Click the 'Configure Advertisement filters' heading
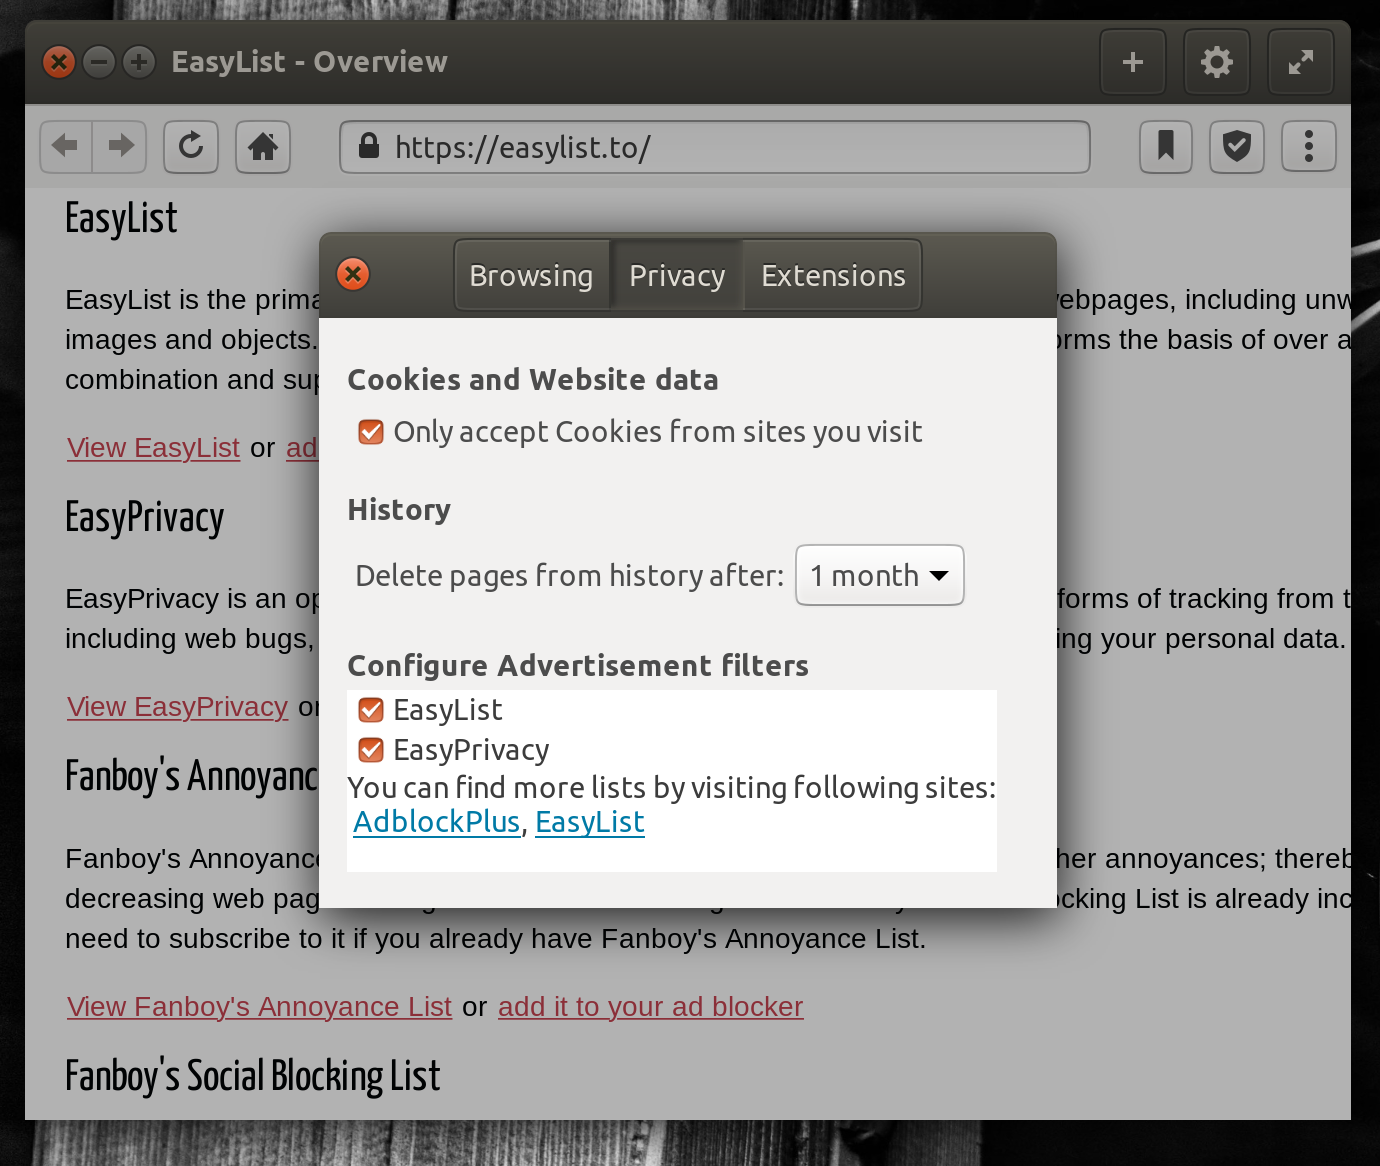The height and width of the screenshot is (1166, 1380). pos(578,666)
